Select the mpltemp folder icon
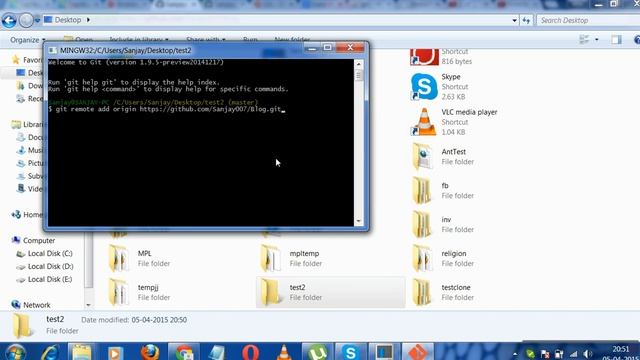 click(270, 258)
